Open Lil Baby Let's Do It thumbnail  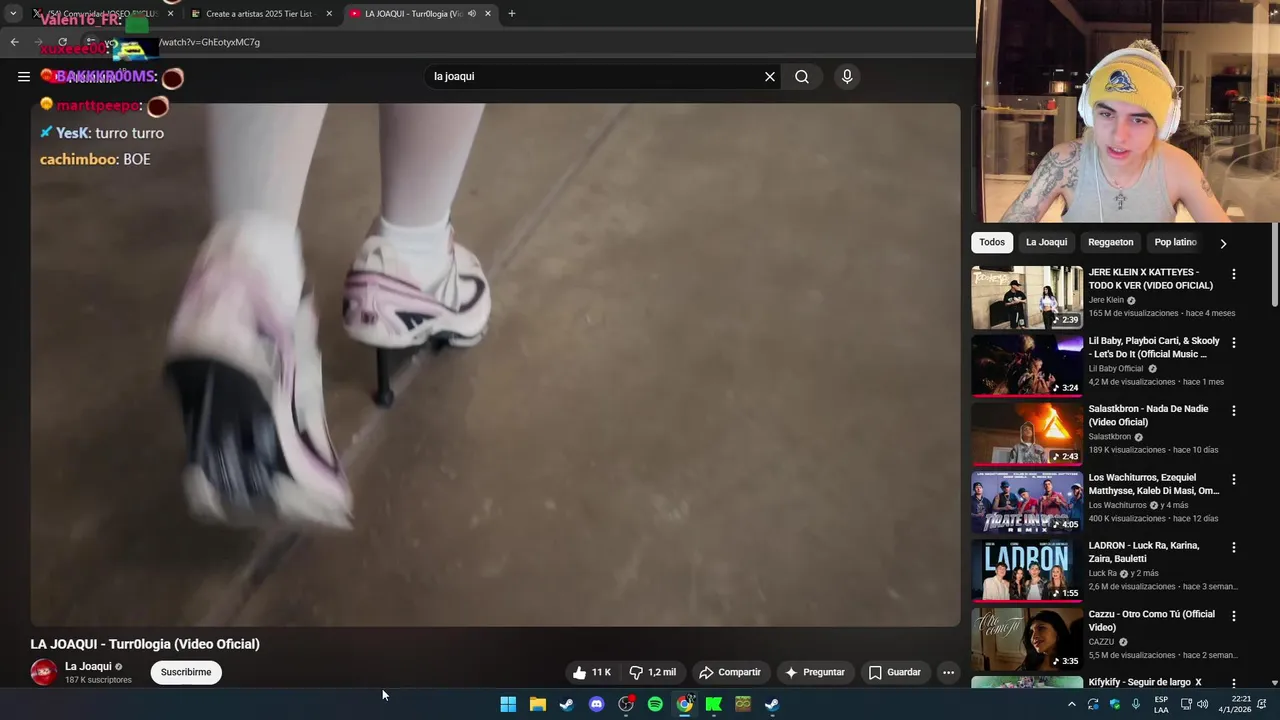coord(1027,365)
